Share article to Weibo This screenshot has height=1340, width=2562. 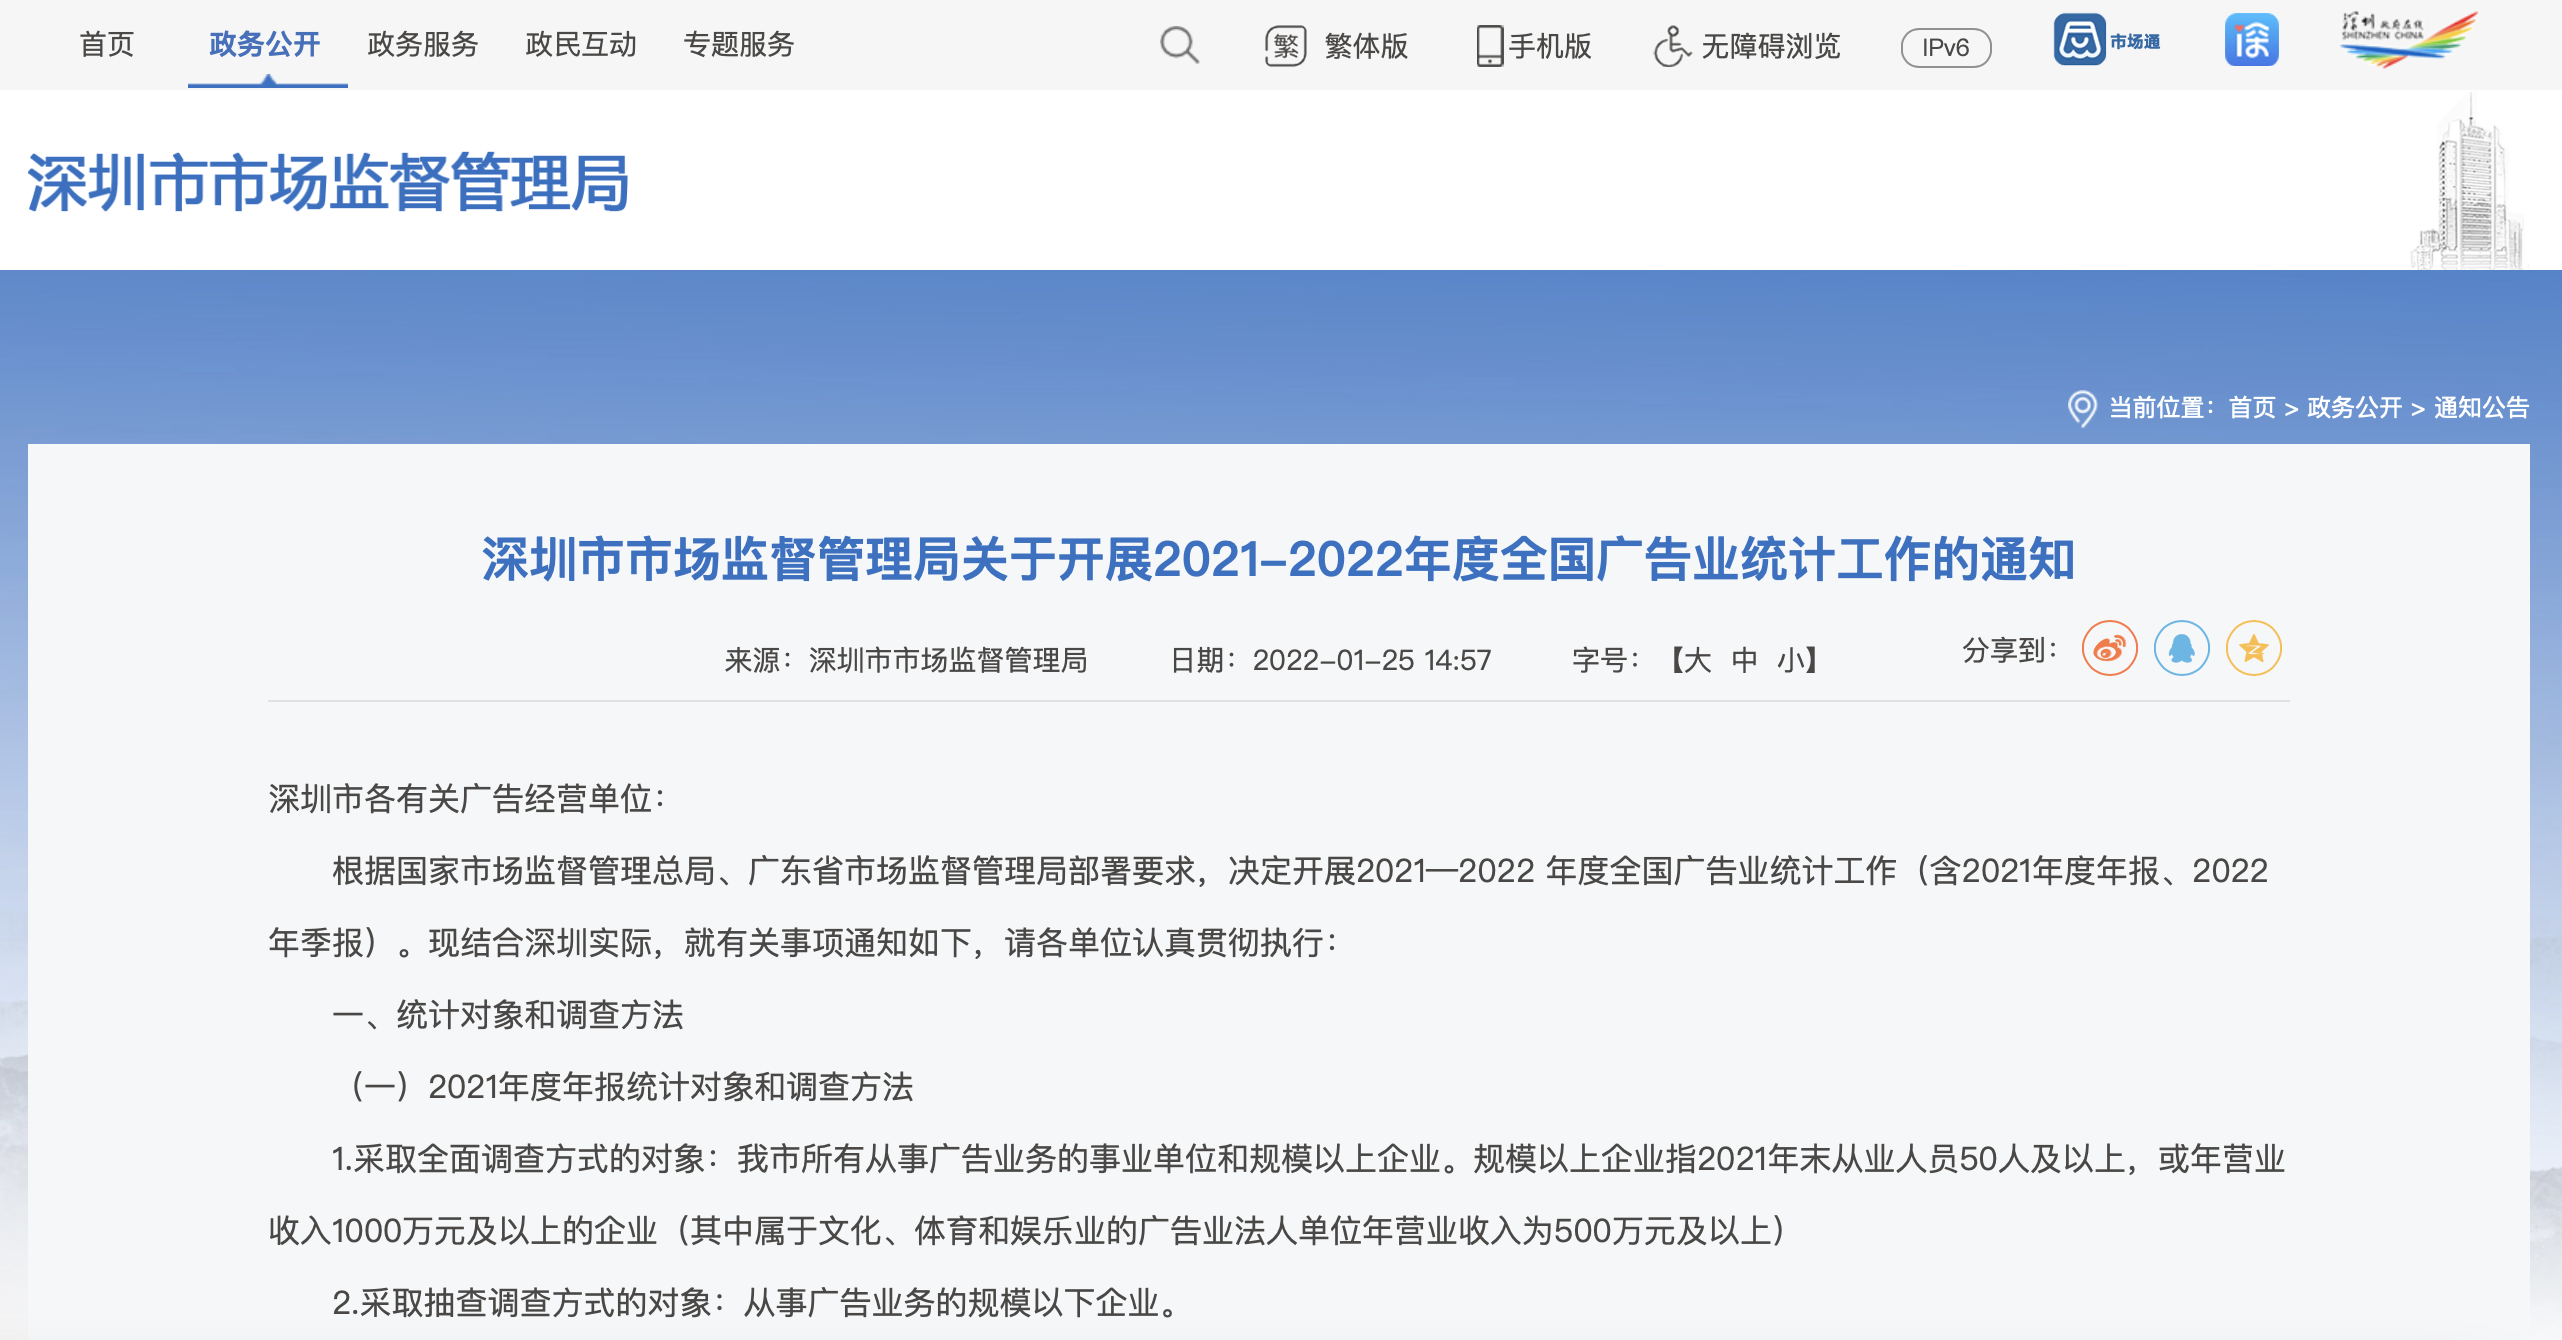tap(2109, 648)
